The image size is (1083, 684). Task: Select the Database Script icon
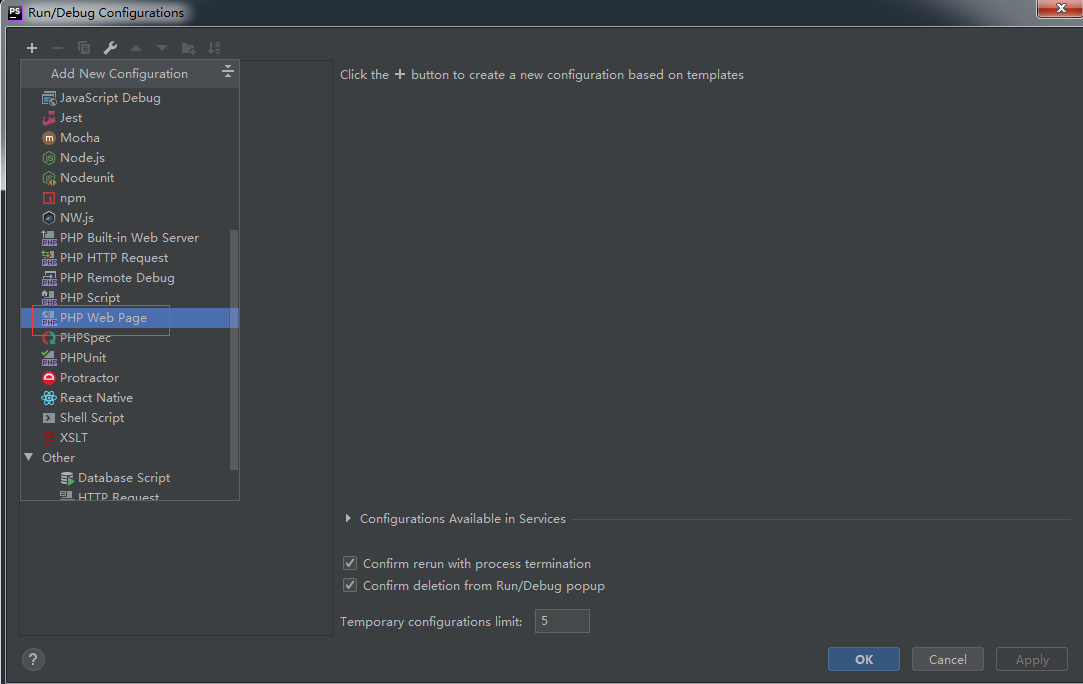click(x=67, y=478)
